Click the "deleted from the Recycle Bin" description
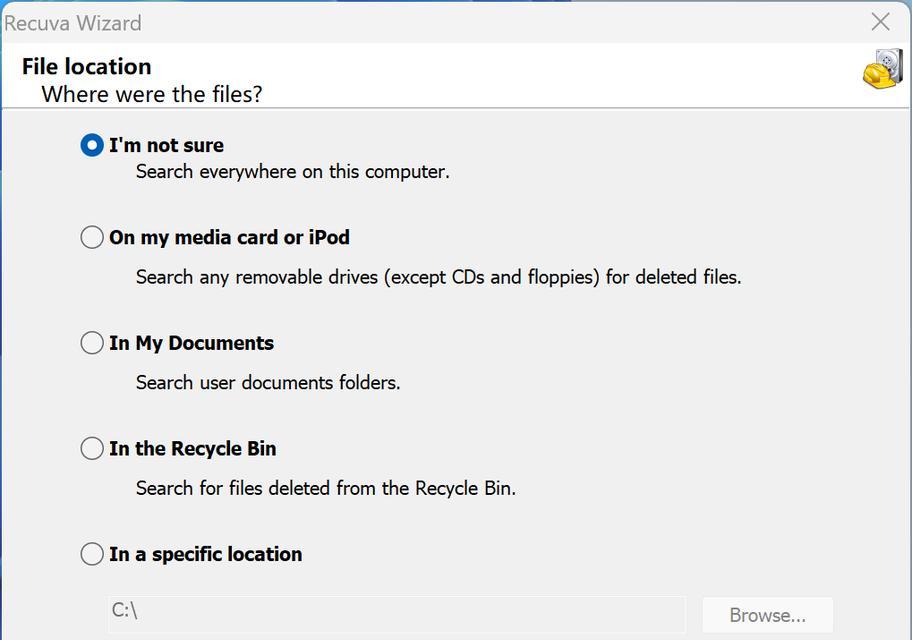This screenshot has height=640, width=912. (x=326, y=488)
